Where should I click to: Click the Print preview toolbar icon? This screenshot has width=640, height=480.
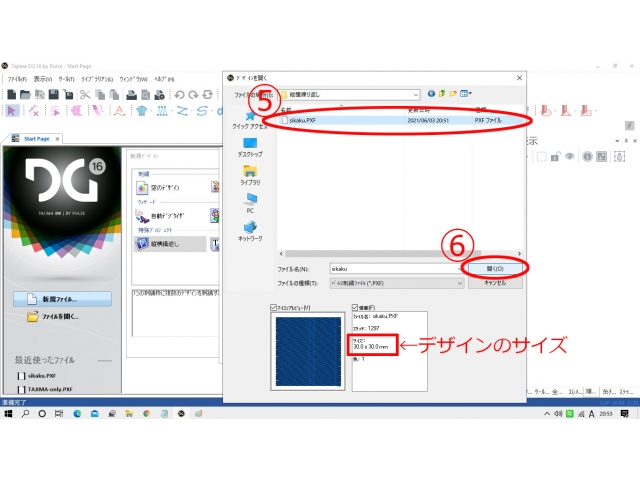click(145, 95)
